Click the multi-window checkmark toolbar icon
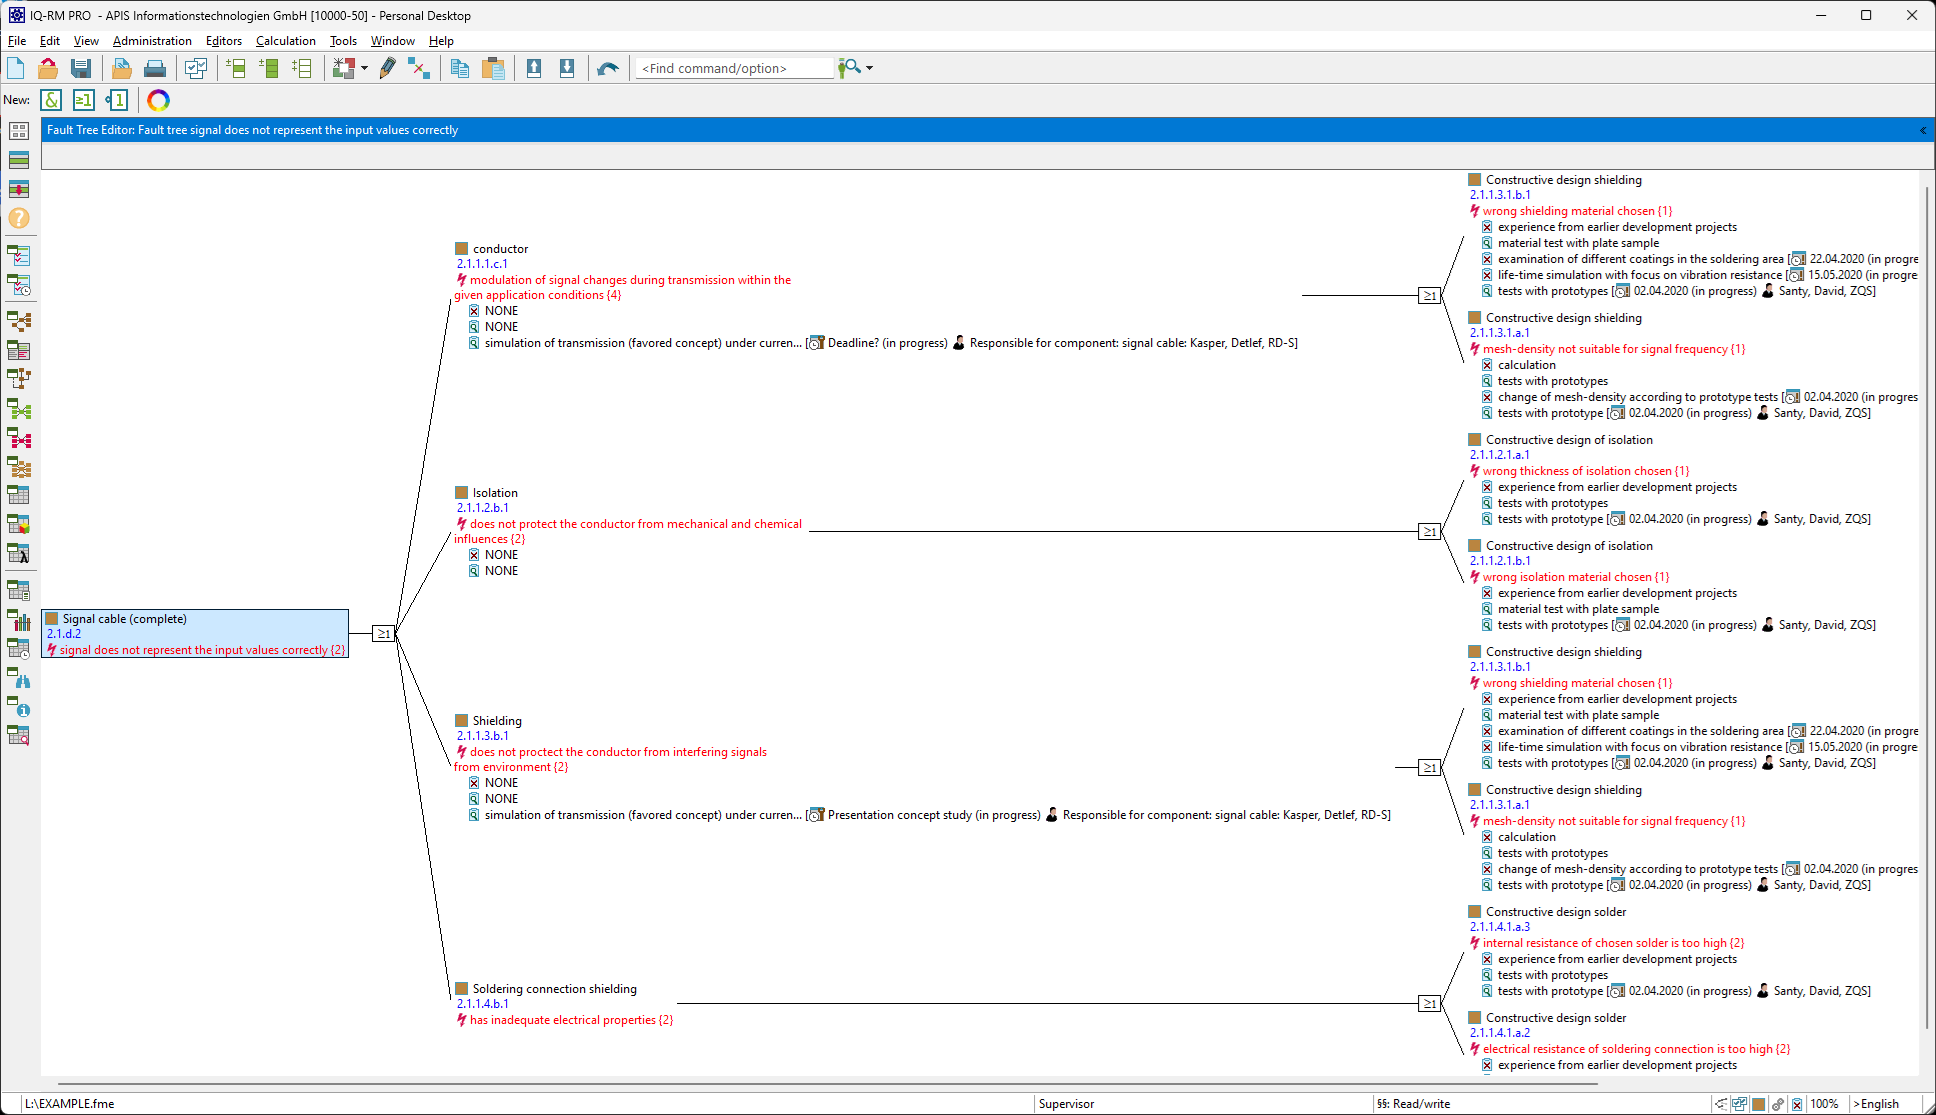 click(x=196, y=68)
